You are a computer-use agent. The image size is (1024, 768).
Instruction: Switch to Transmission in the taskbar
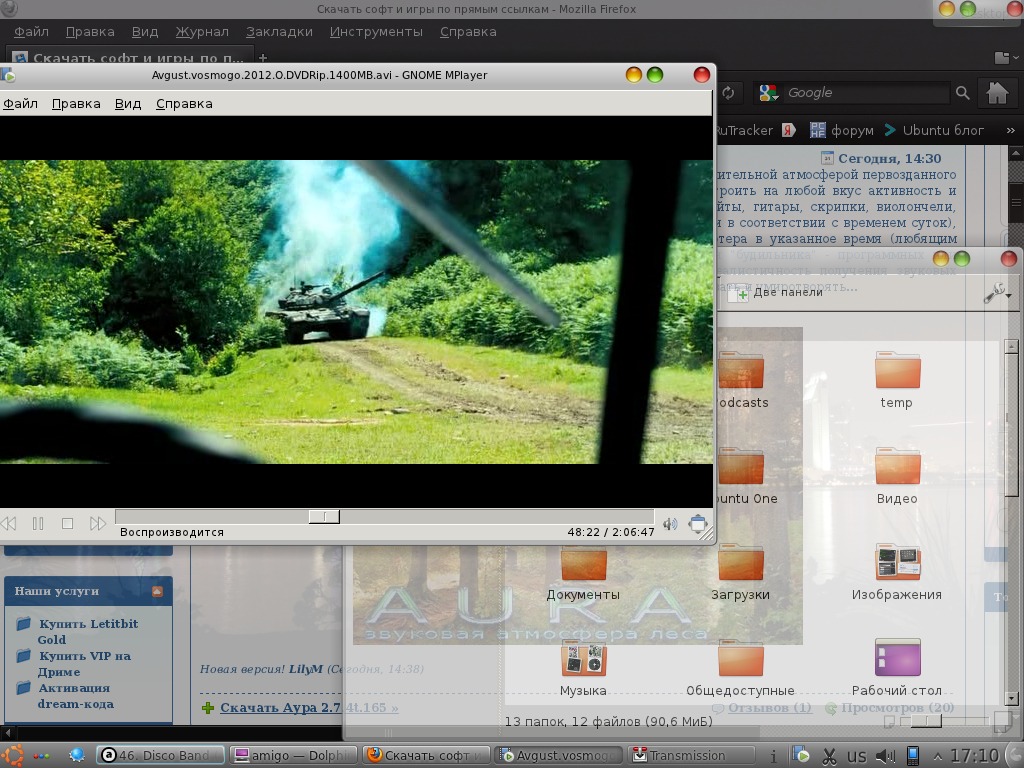coord(691,756)
